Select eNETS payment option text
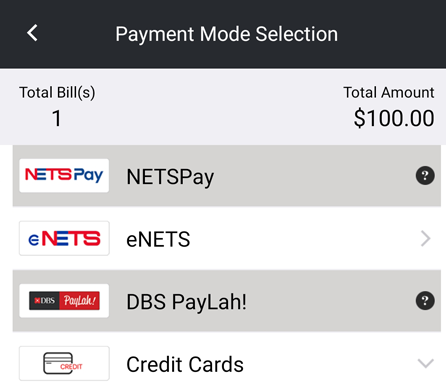446x386 pixels. (158, 239)
